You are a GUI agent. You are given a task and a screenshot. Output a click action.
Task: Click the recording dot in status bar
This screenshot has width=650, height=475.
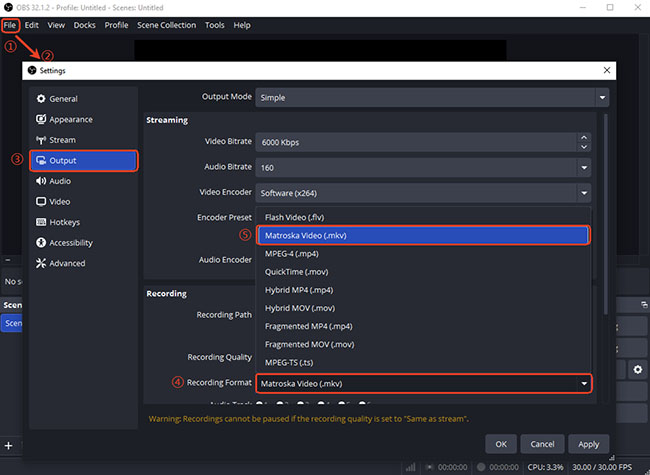click(481, 467)
